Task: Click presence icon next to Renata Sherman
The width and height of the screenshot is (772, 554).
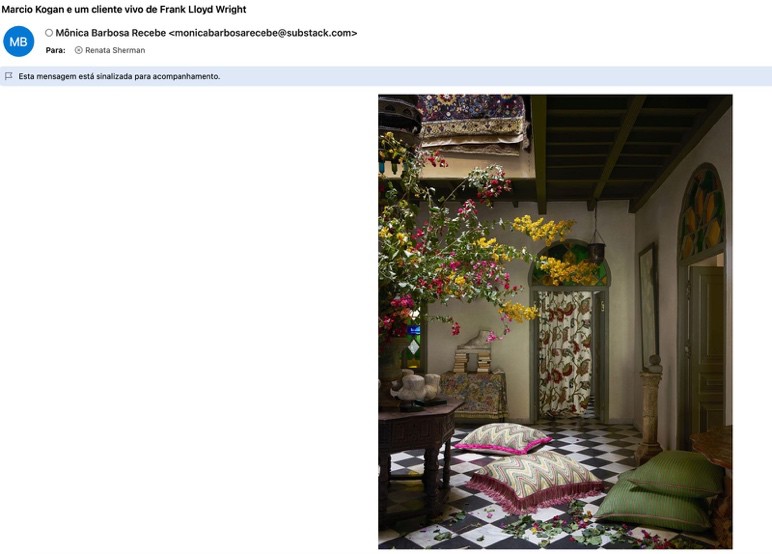Action: (x=79, y=50)
